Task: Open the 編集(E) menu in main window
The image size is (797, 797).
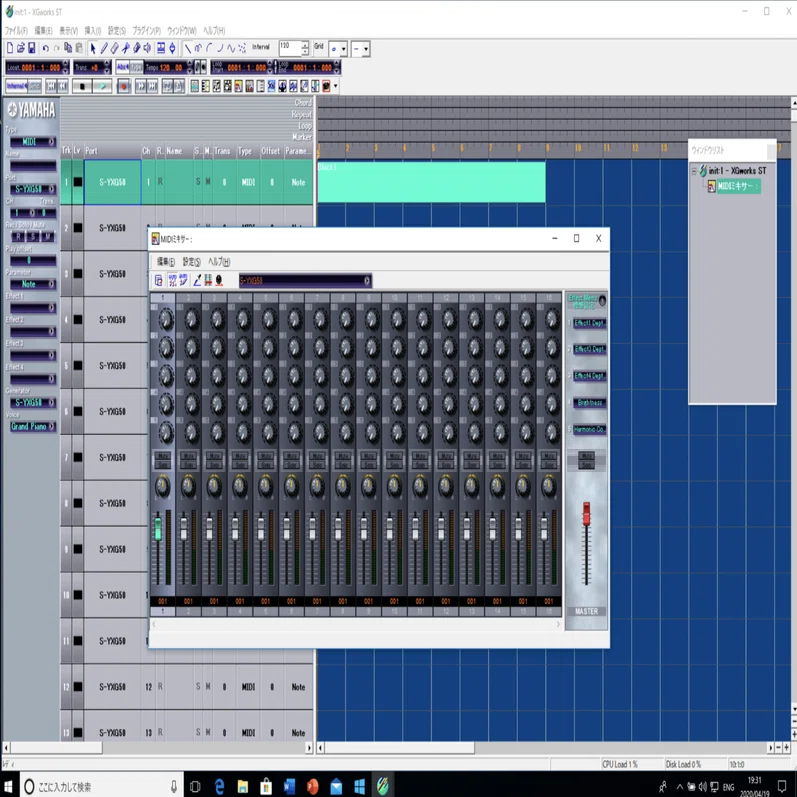Action: coord(44,30)
